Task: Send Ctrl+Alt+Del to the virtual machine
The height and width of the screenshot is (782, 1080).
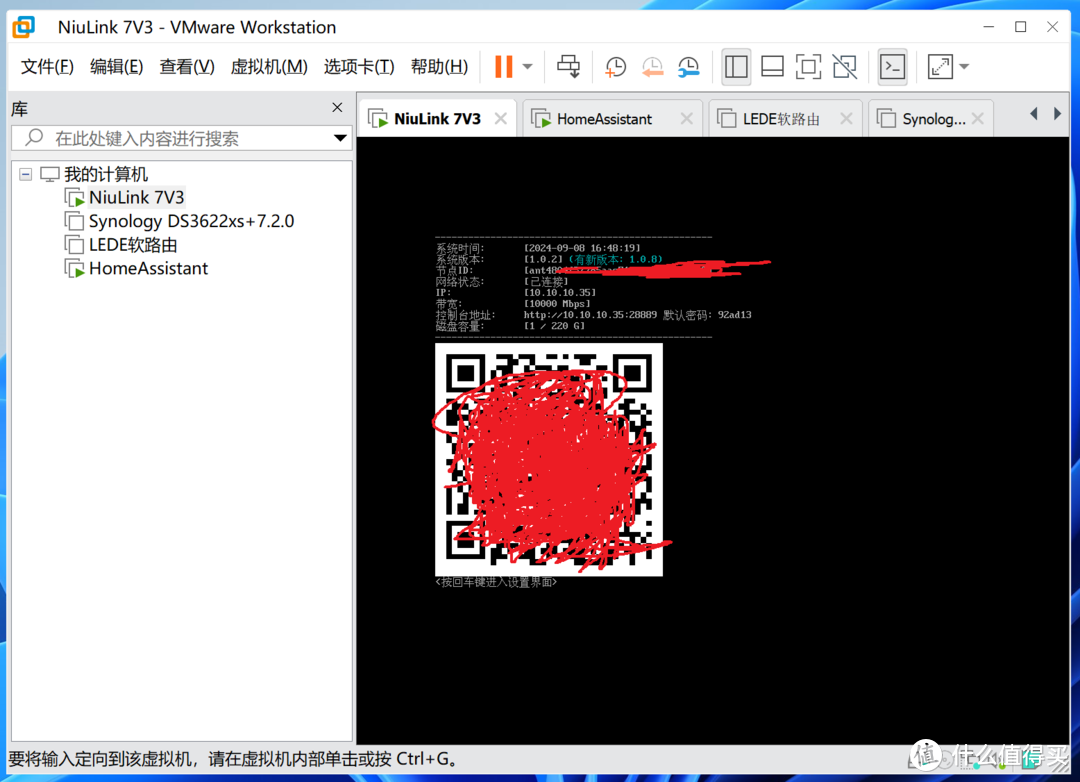Action: pyautogui.click(x=568, y=67)
